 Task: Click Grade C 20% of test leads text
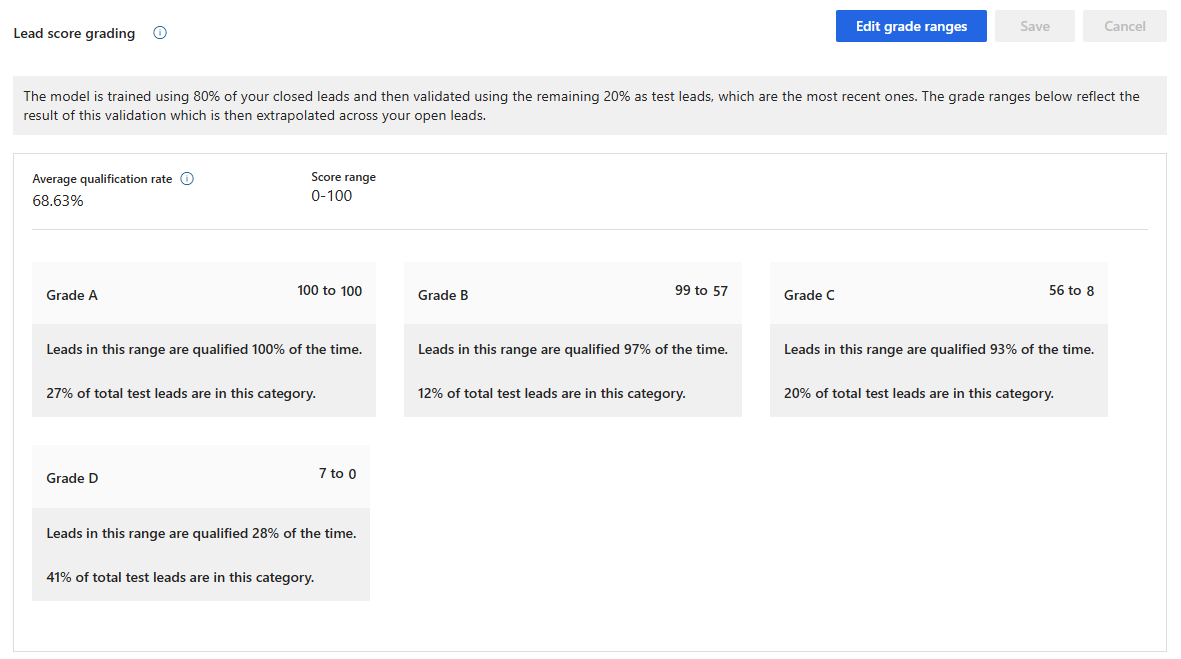[918, 394]
